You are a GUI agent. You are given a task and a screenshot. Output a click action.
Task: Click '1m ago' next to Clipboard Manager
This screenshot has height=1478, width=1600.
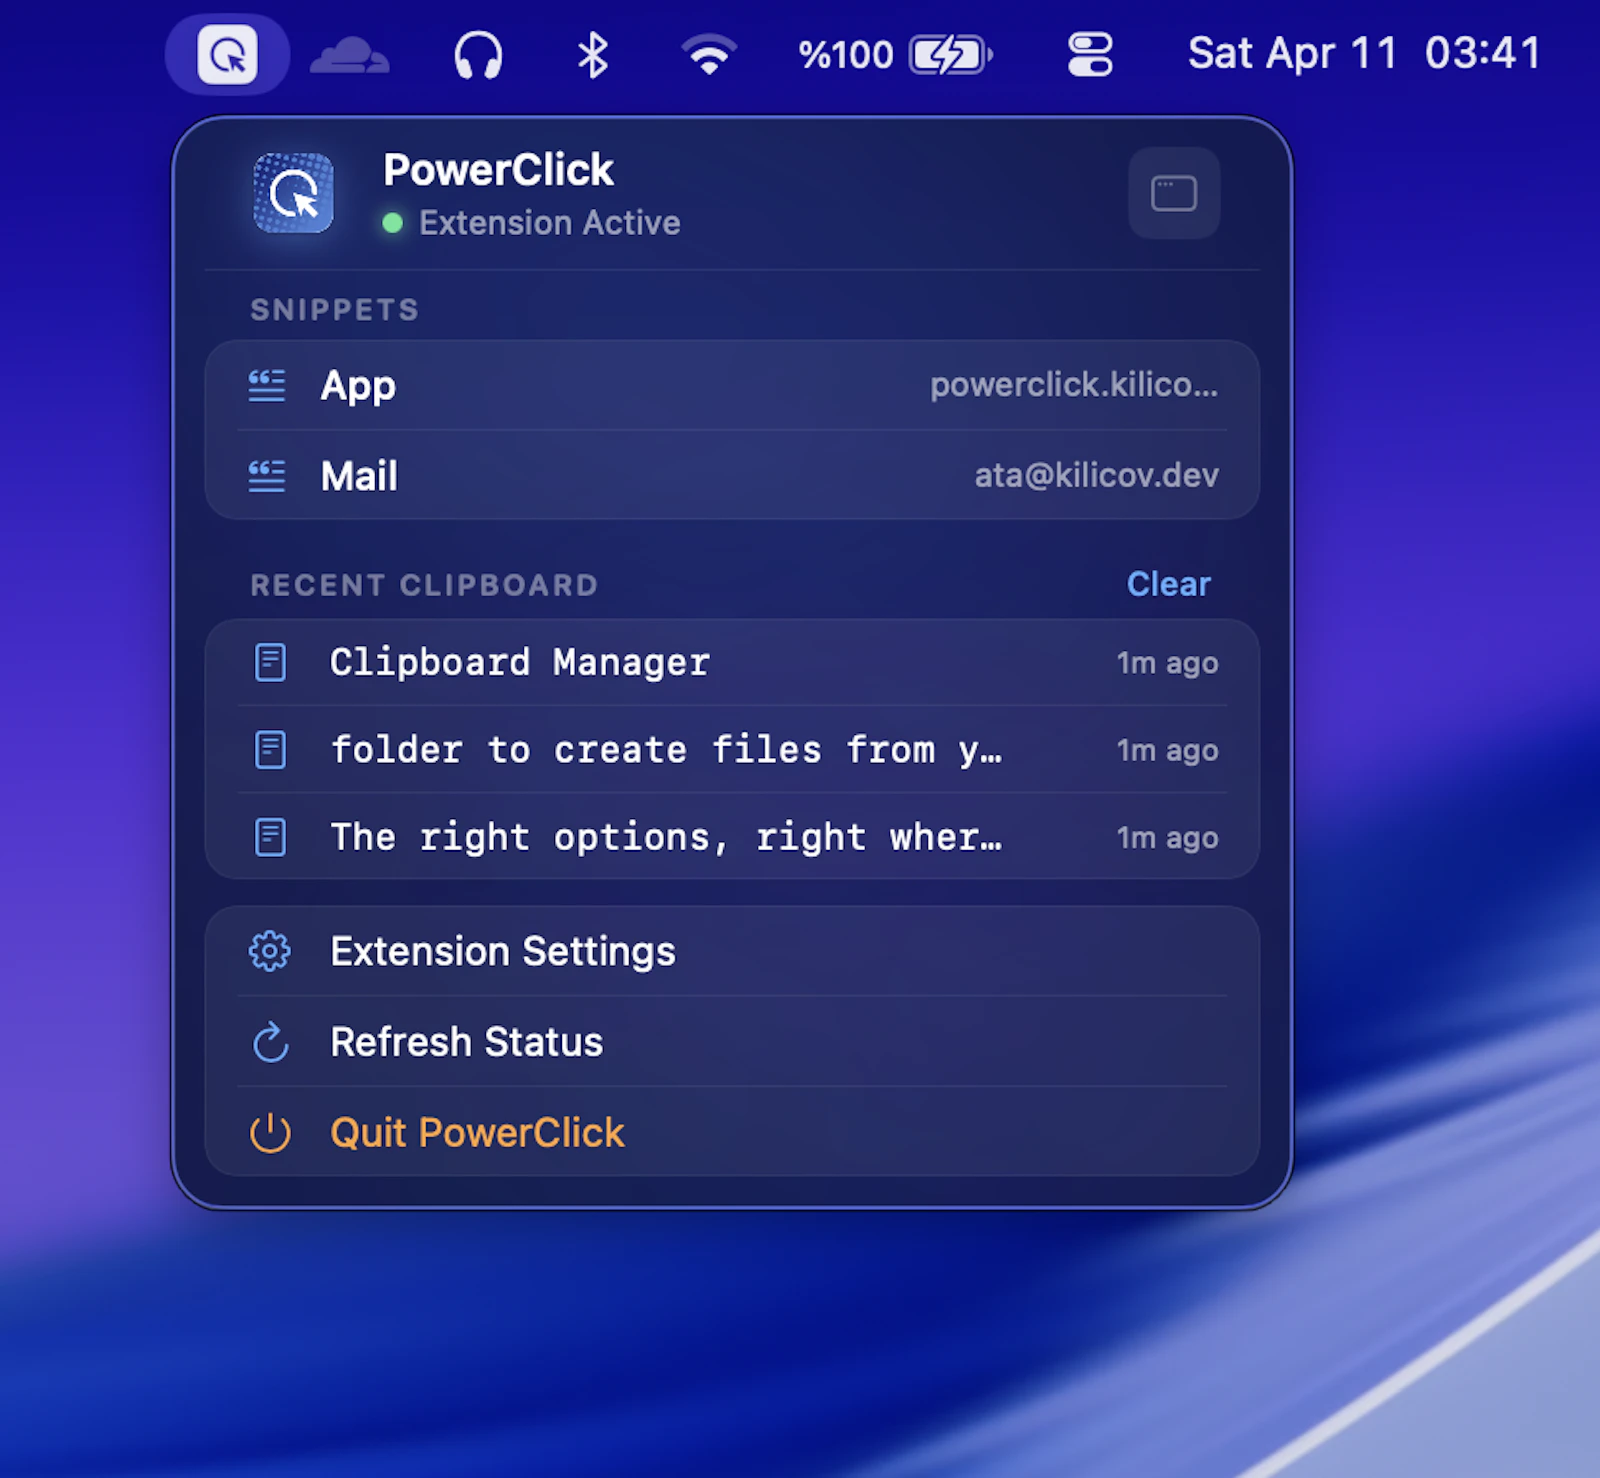(x=1167, y=663)
